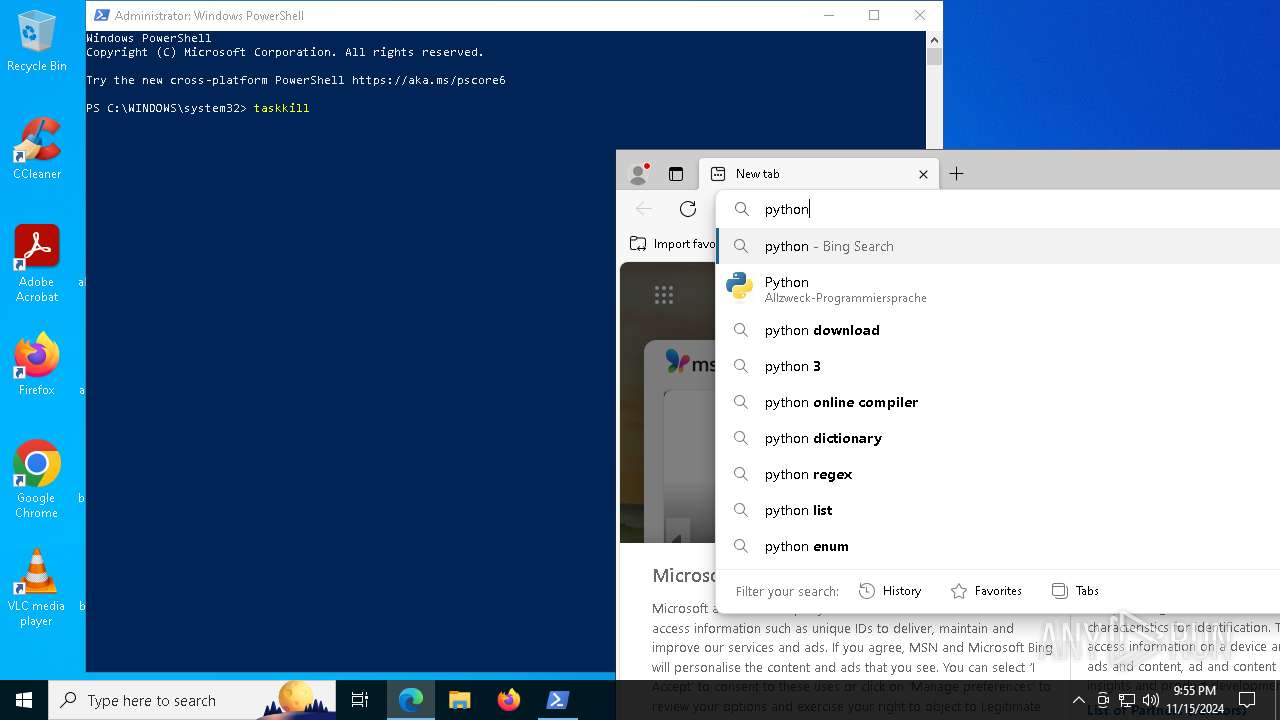Click the taskbar search box

pos(192,700)
